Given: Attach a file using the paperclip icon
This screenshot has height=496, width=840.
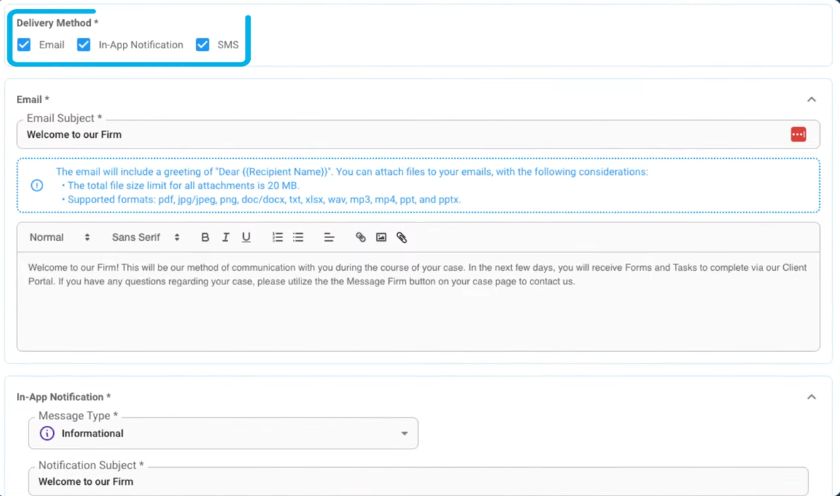Looking at the screenshot, I should click(x=402, y=237).
